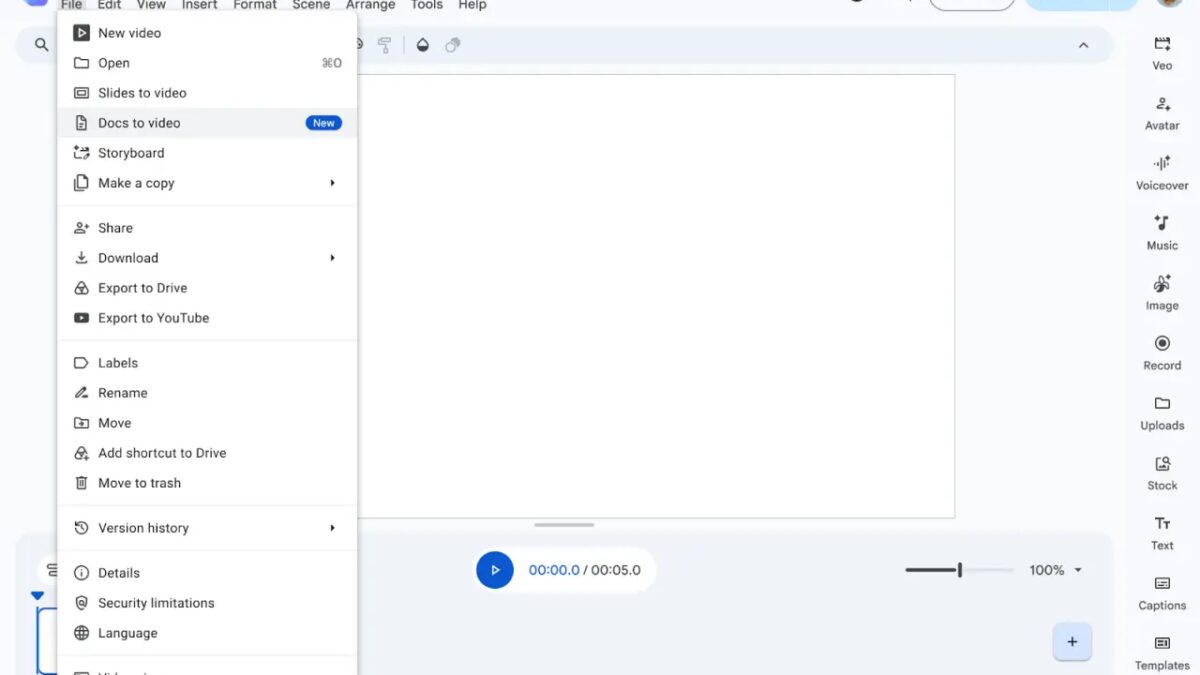Open the Help menu
The width and height of the screenshot is (1200, 675).
472,5
